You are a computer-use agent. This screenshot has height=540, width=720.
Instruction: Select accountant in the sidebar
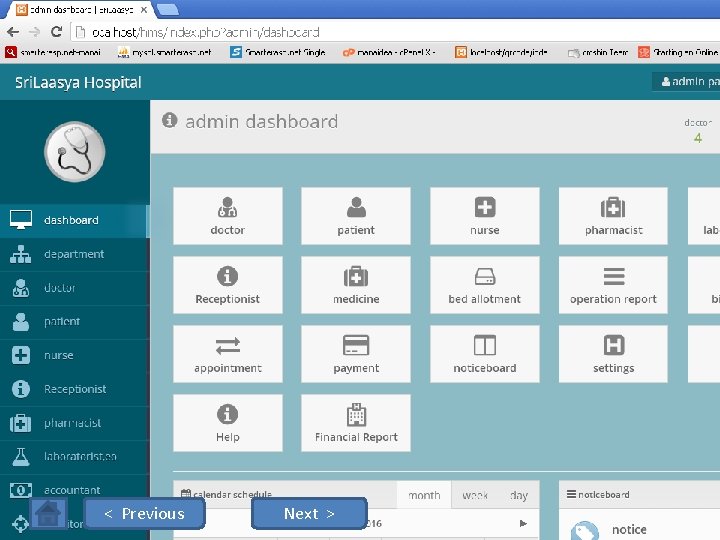point(74,490)
